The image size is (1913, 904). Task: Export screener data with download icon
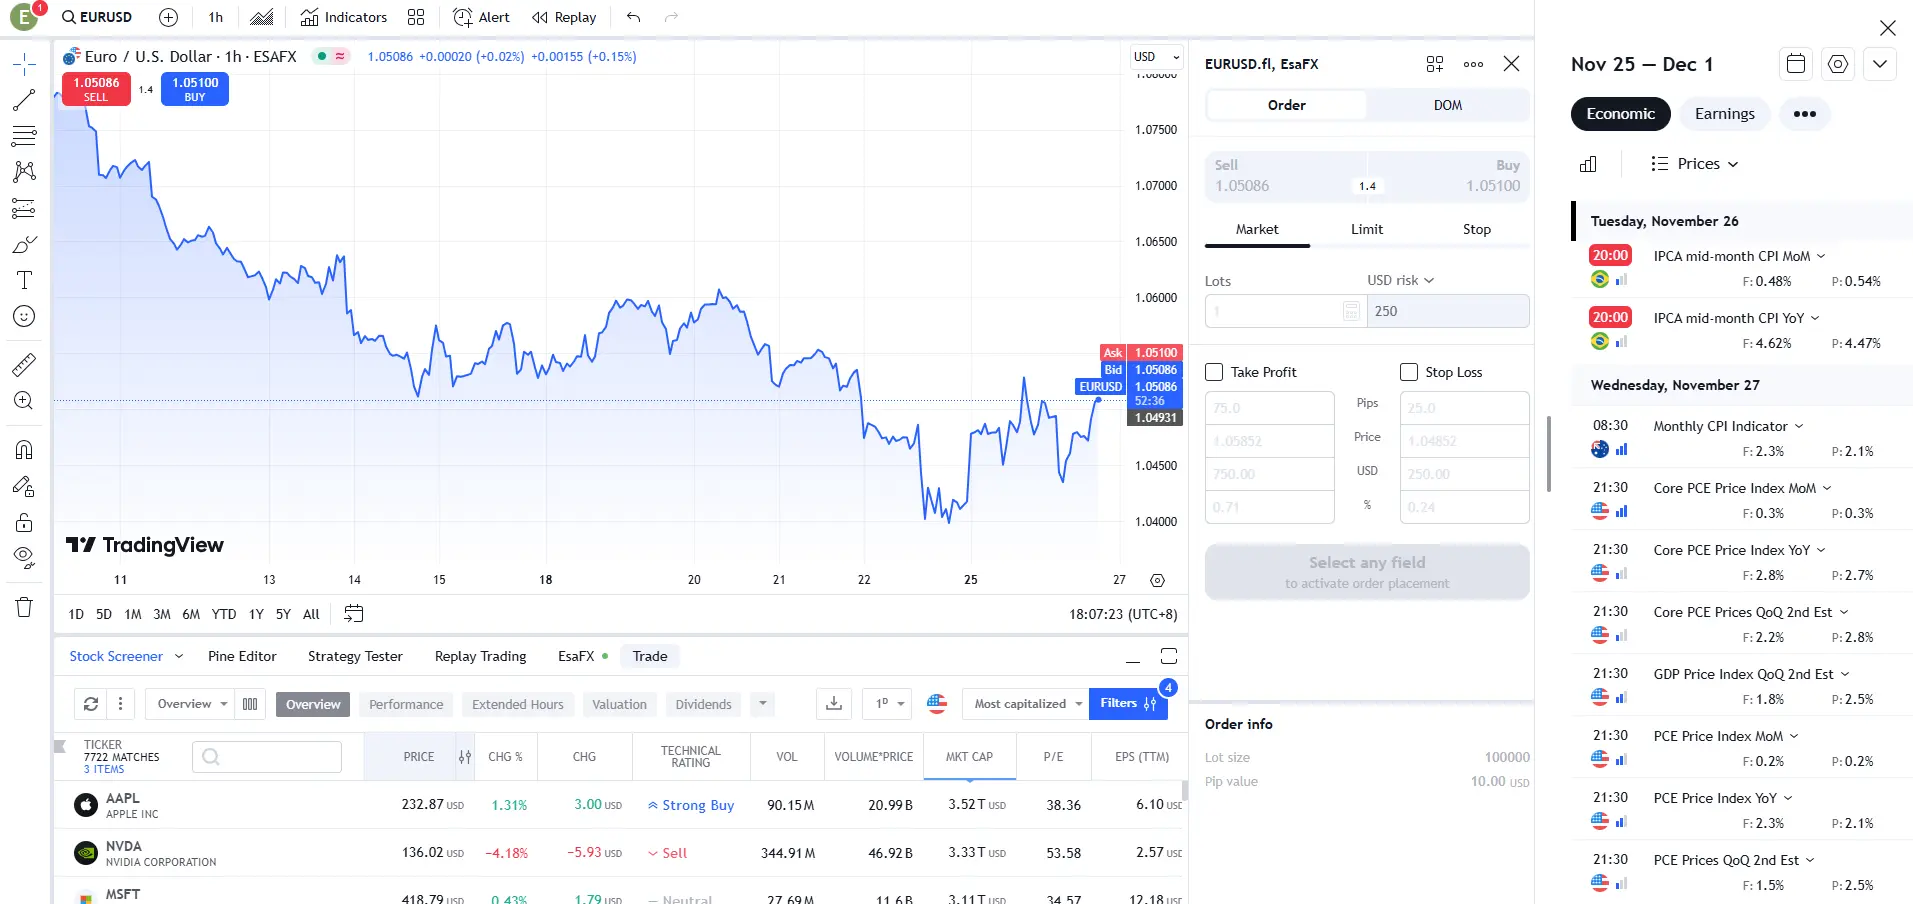coord(834,704)
